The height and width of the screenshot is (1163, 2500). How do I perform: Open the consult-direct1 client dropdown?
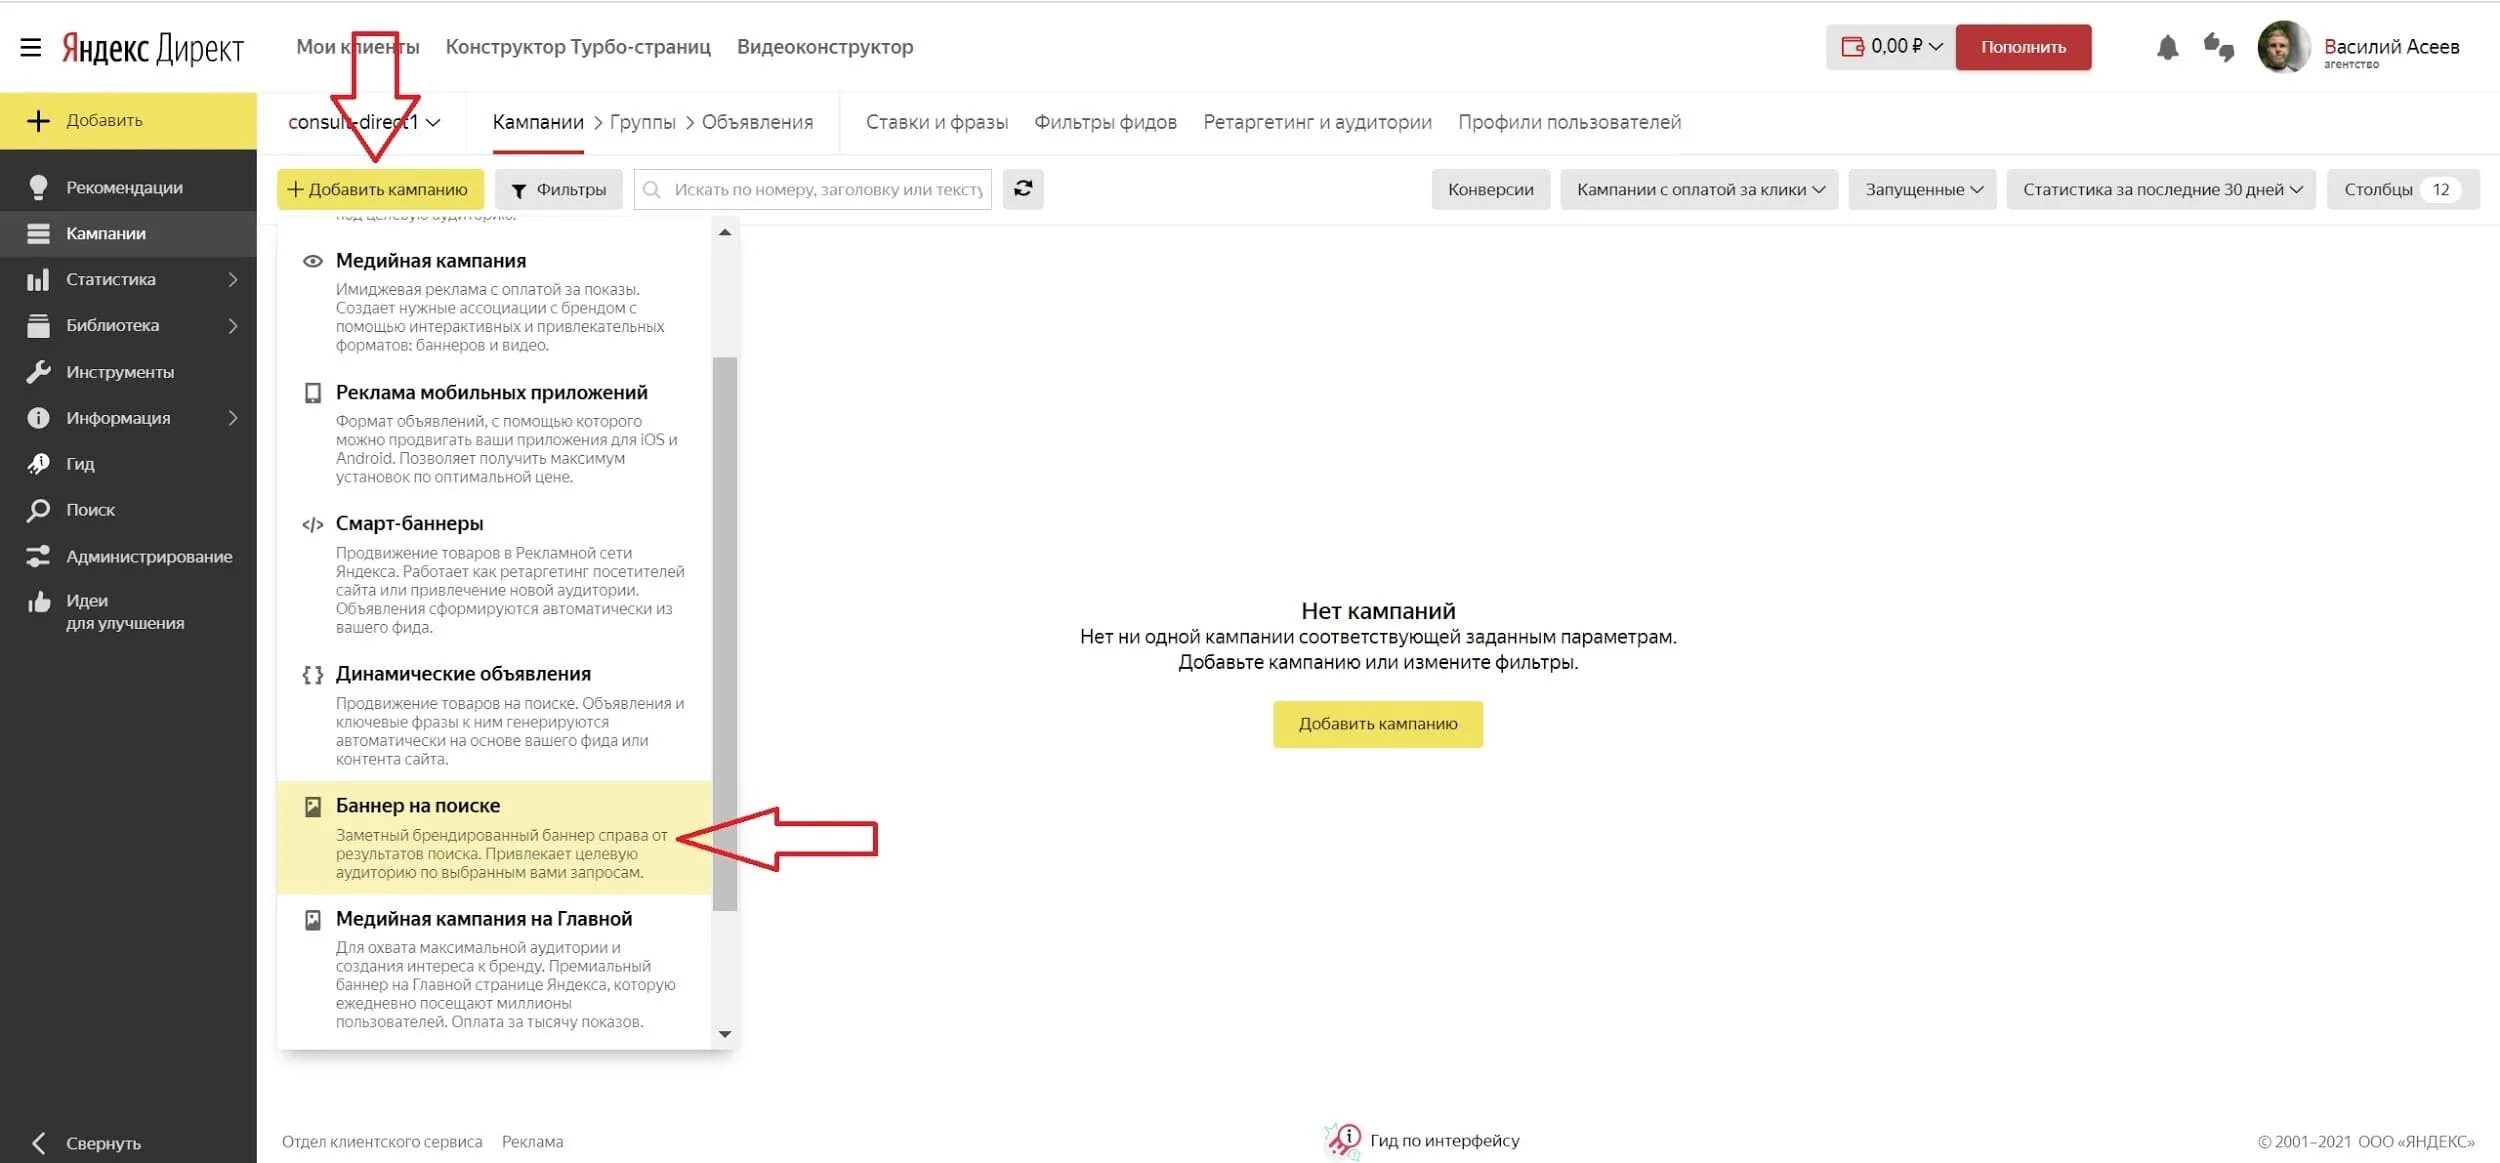click(364, 122)
